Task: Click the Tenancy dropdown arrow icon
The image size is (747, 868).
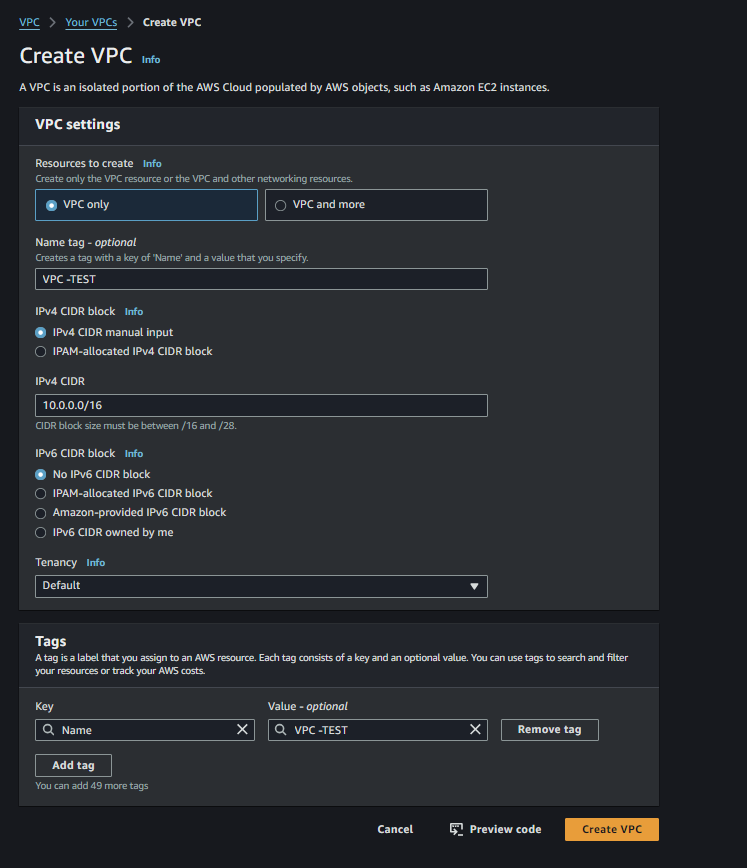Action: 474,586
